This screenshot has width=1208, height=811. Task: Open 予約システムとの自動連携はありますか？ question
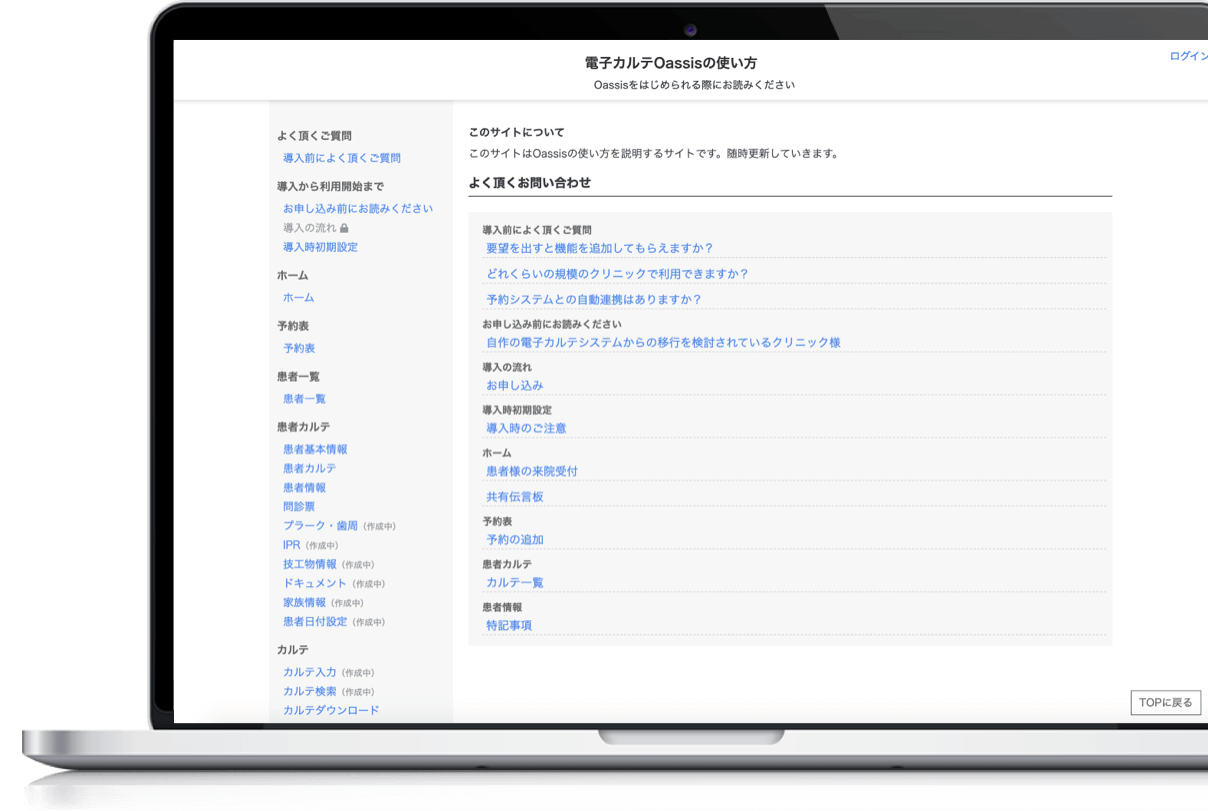click(x=593, y=300)
